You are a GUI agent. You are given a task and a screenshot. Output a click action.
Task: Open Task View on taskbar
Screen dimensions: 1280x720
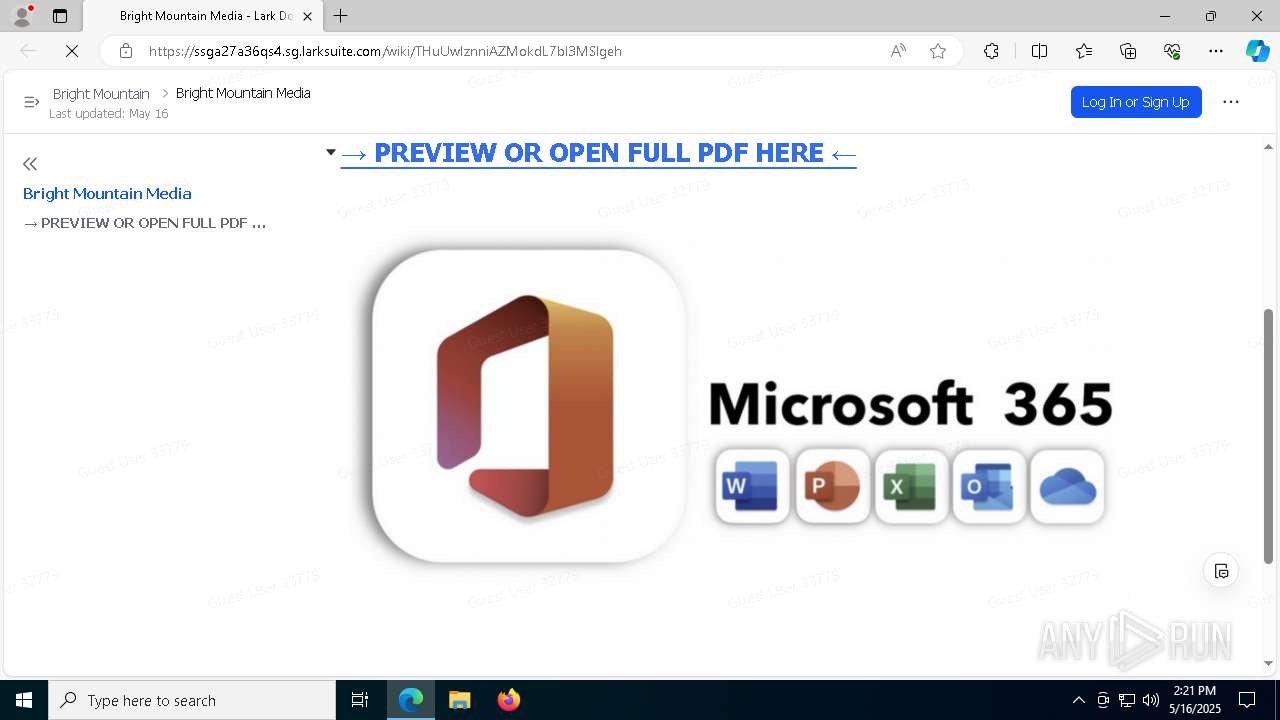(x=360, y=700)
